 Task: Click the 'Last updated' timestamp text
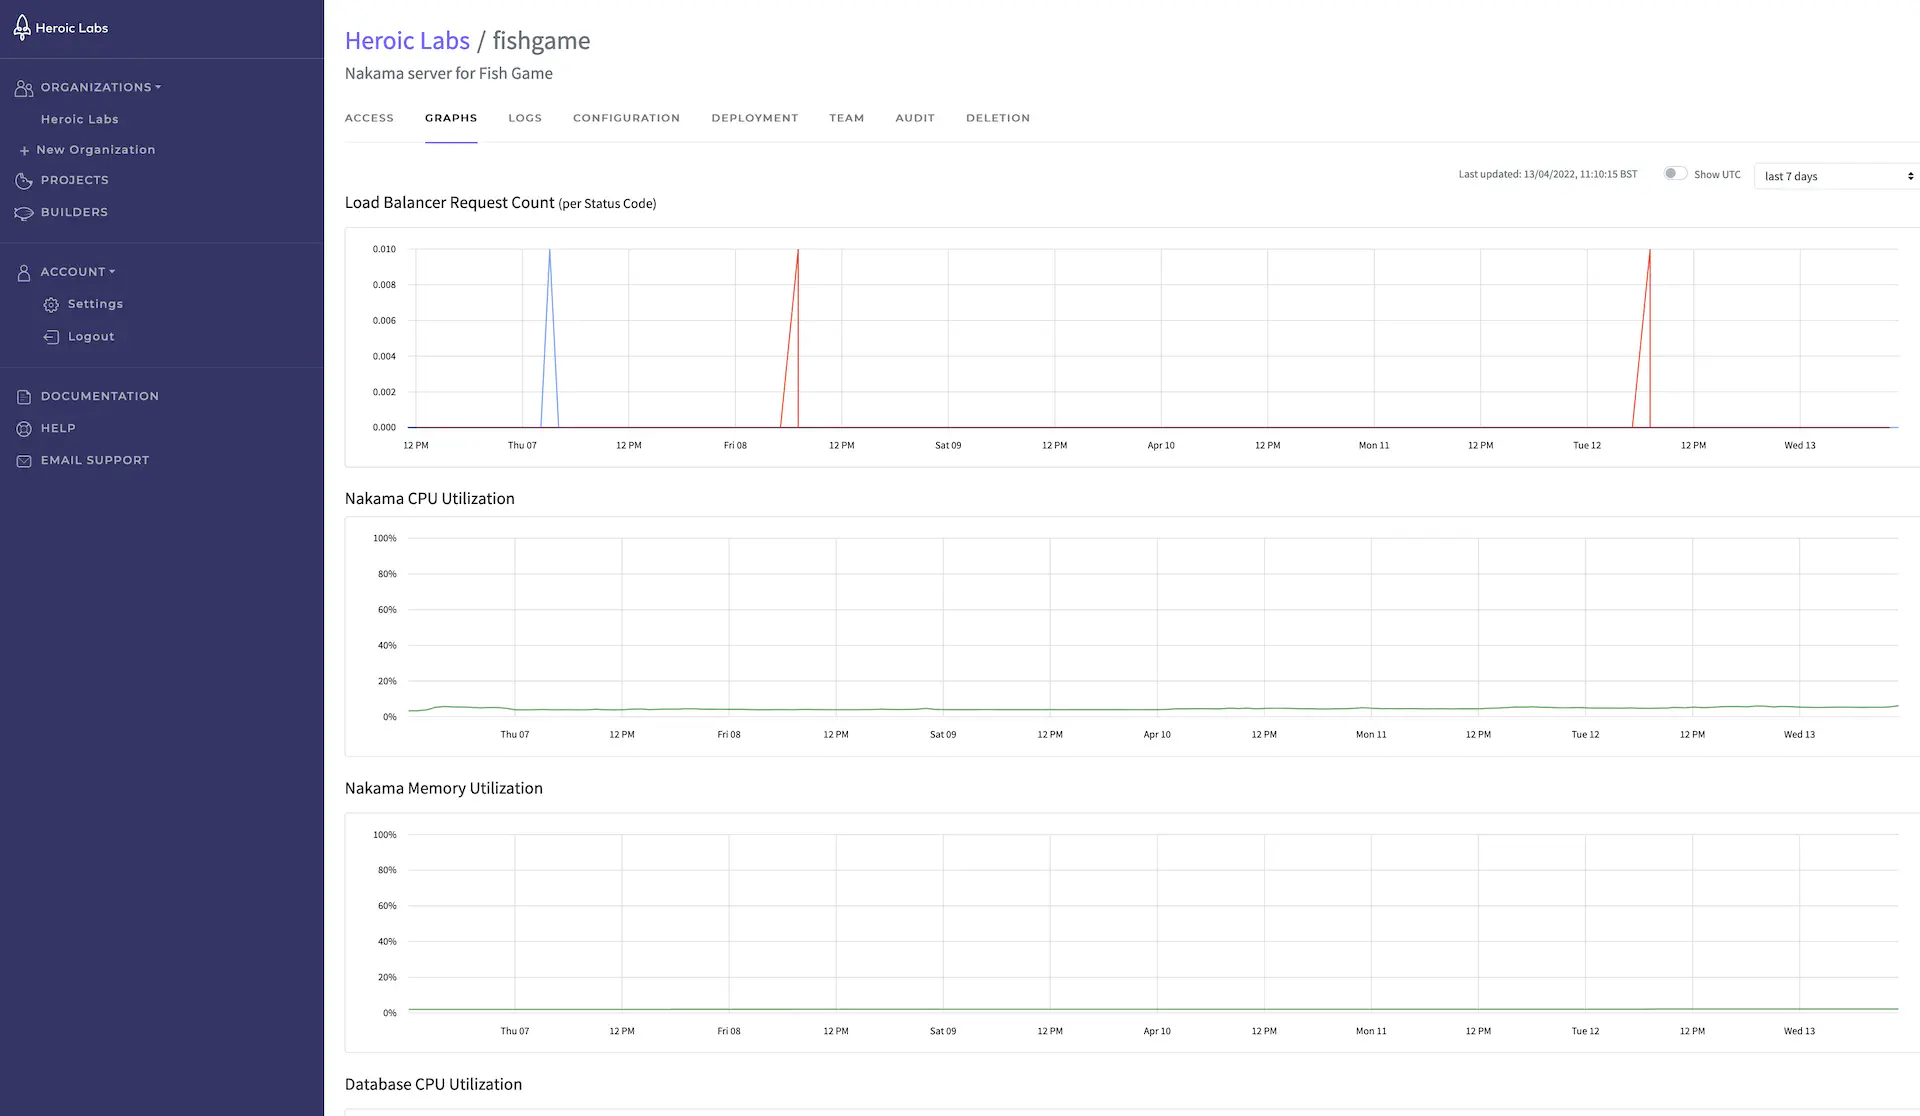(x=1548, y=174)
